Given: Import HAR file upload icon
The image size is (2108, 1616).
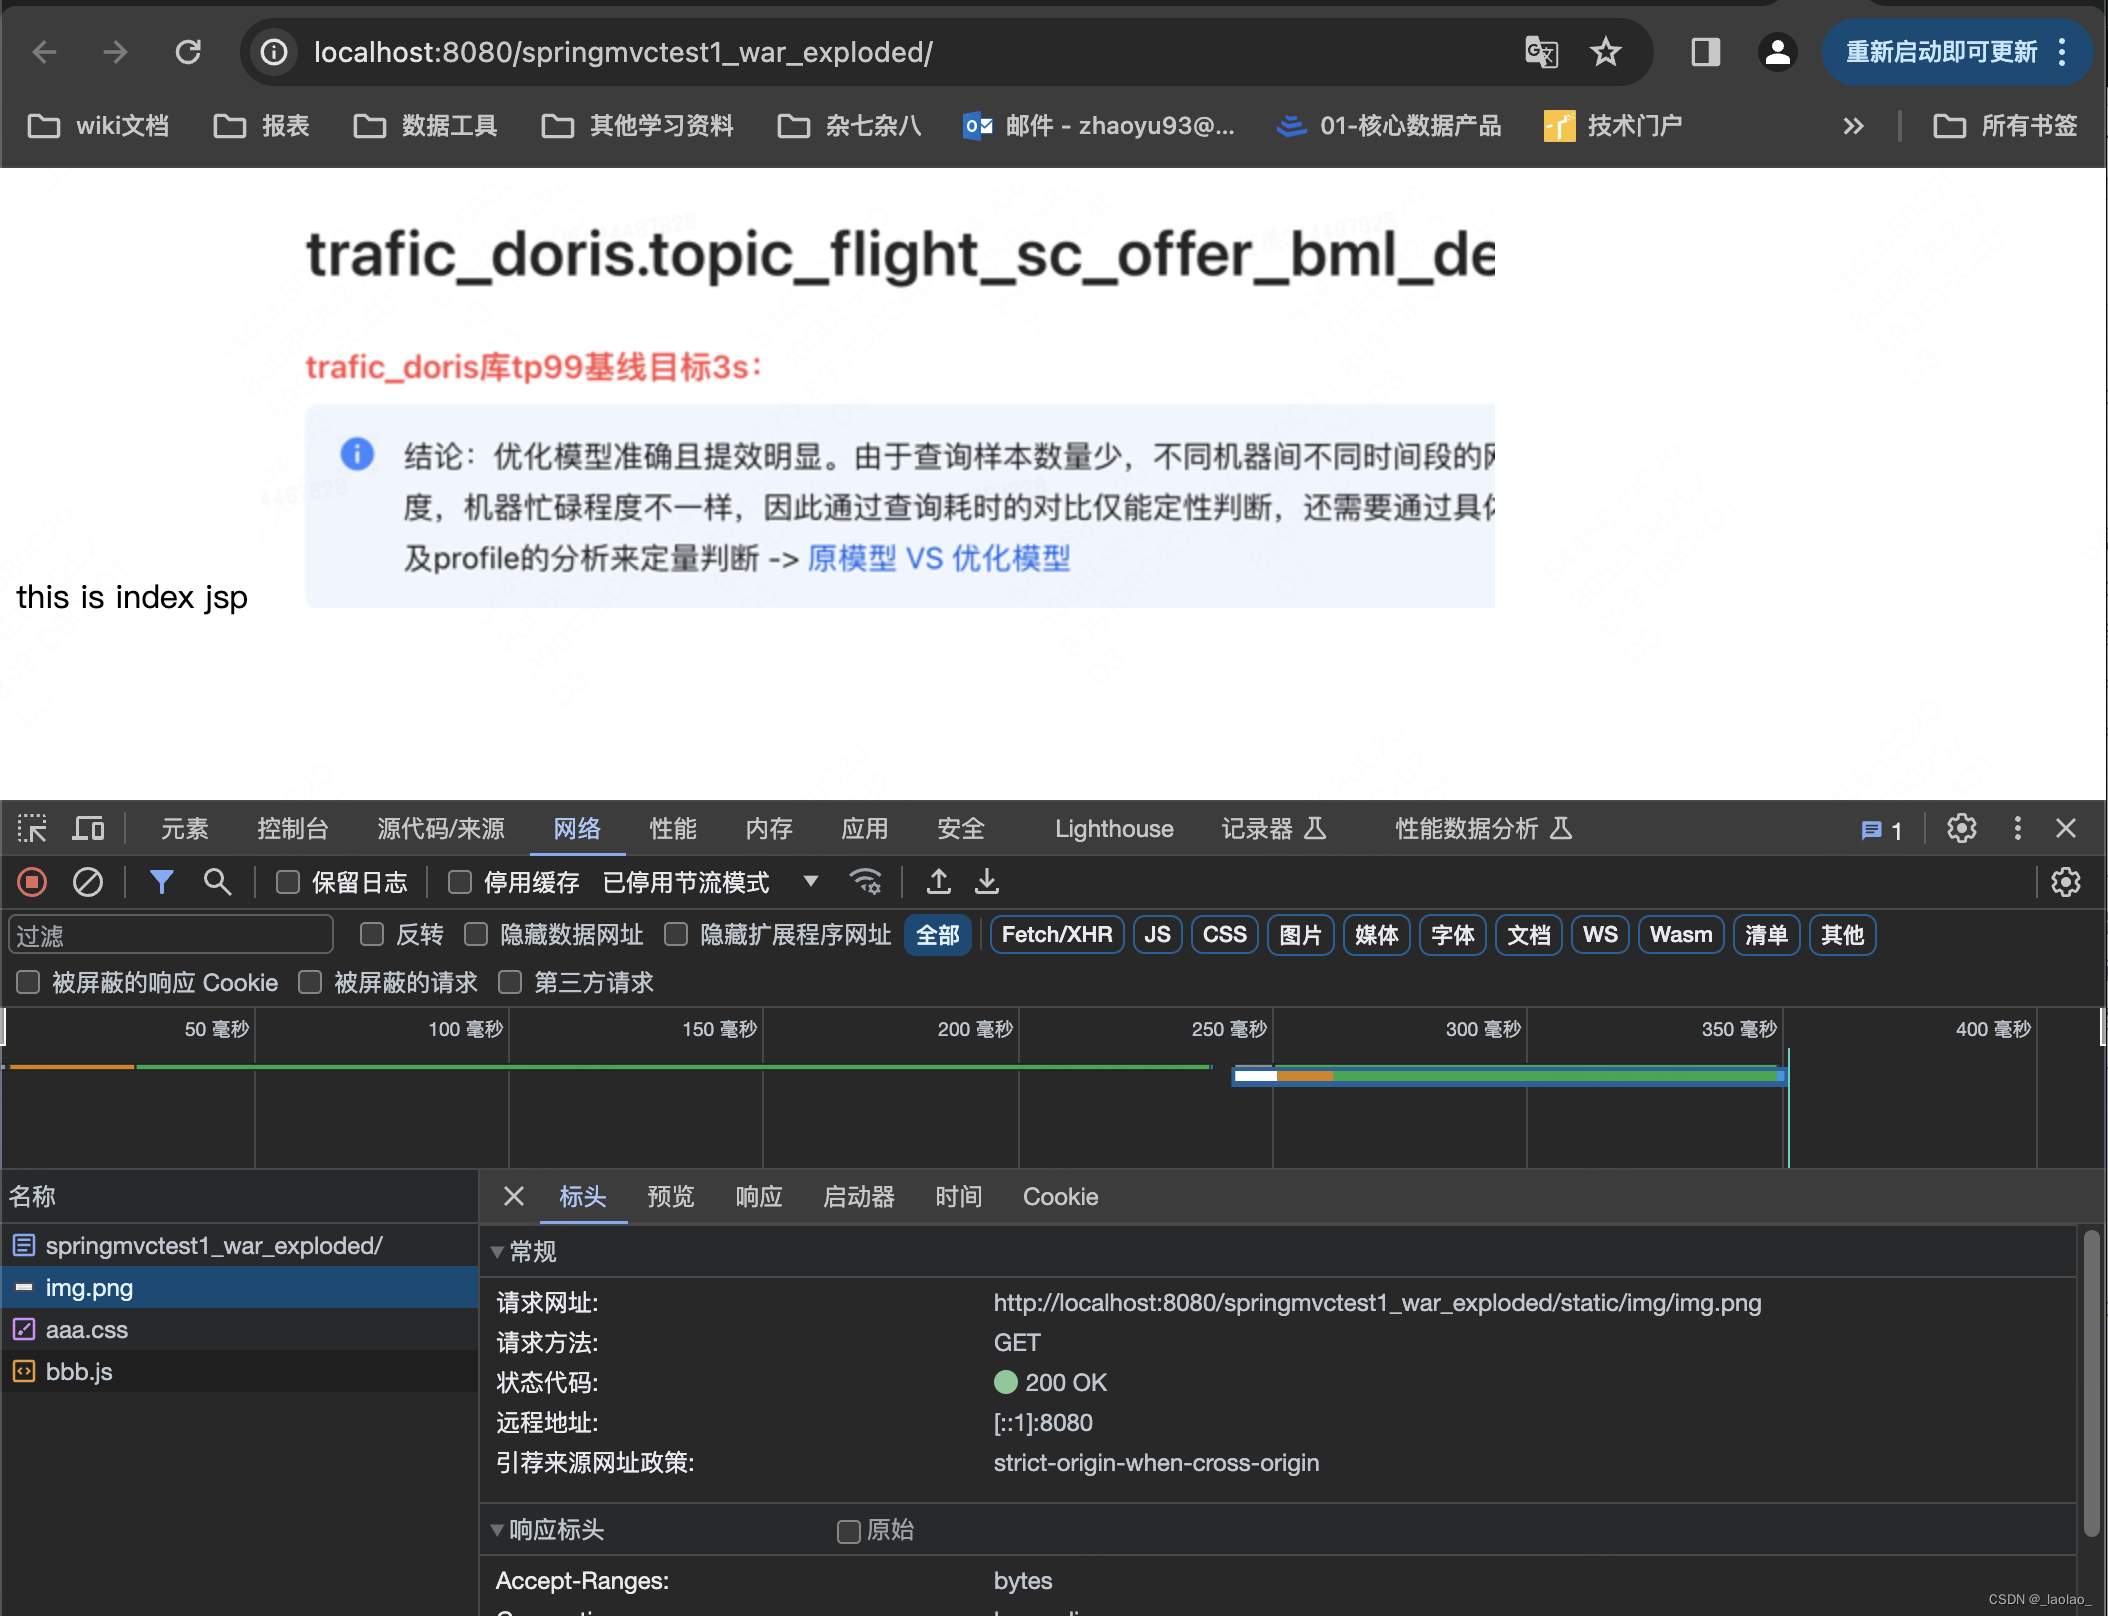Looking at the screenshot, I should (938, 882).
